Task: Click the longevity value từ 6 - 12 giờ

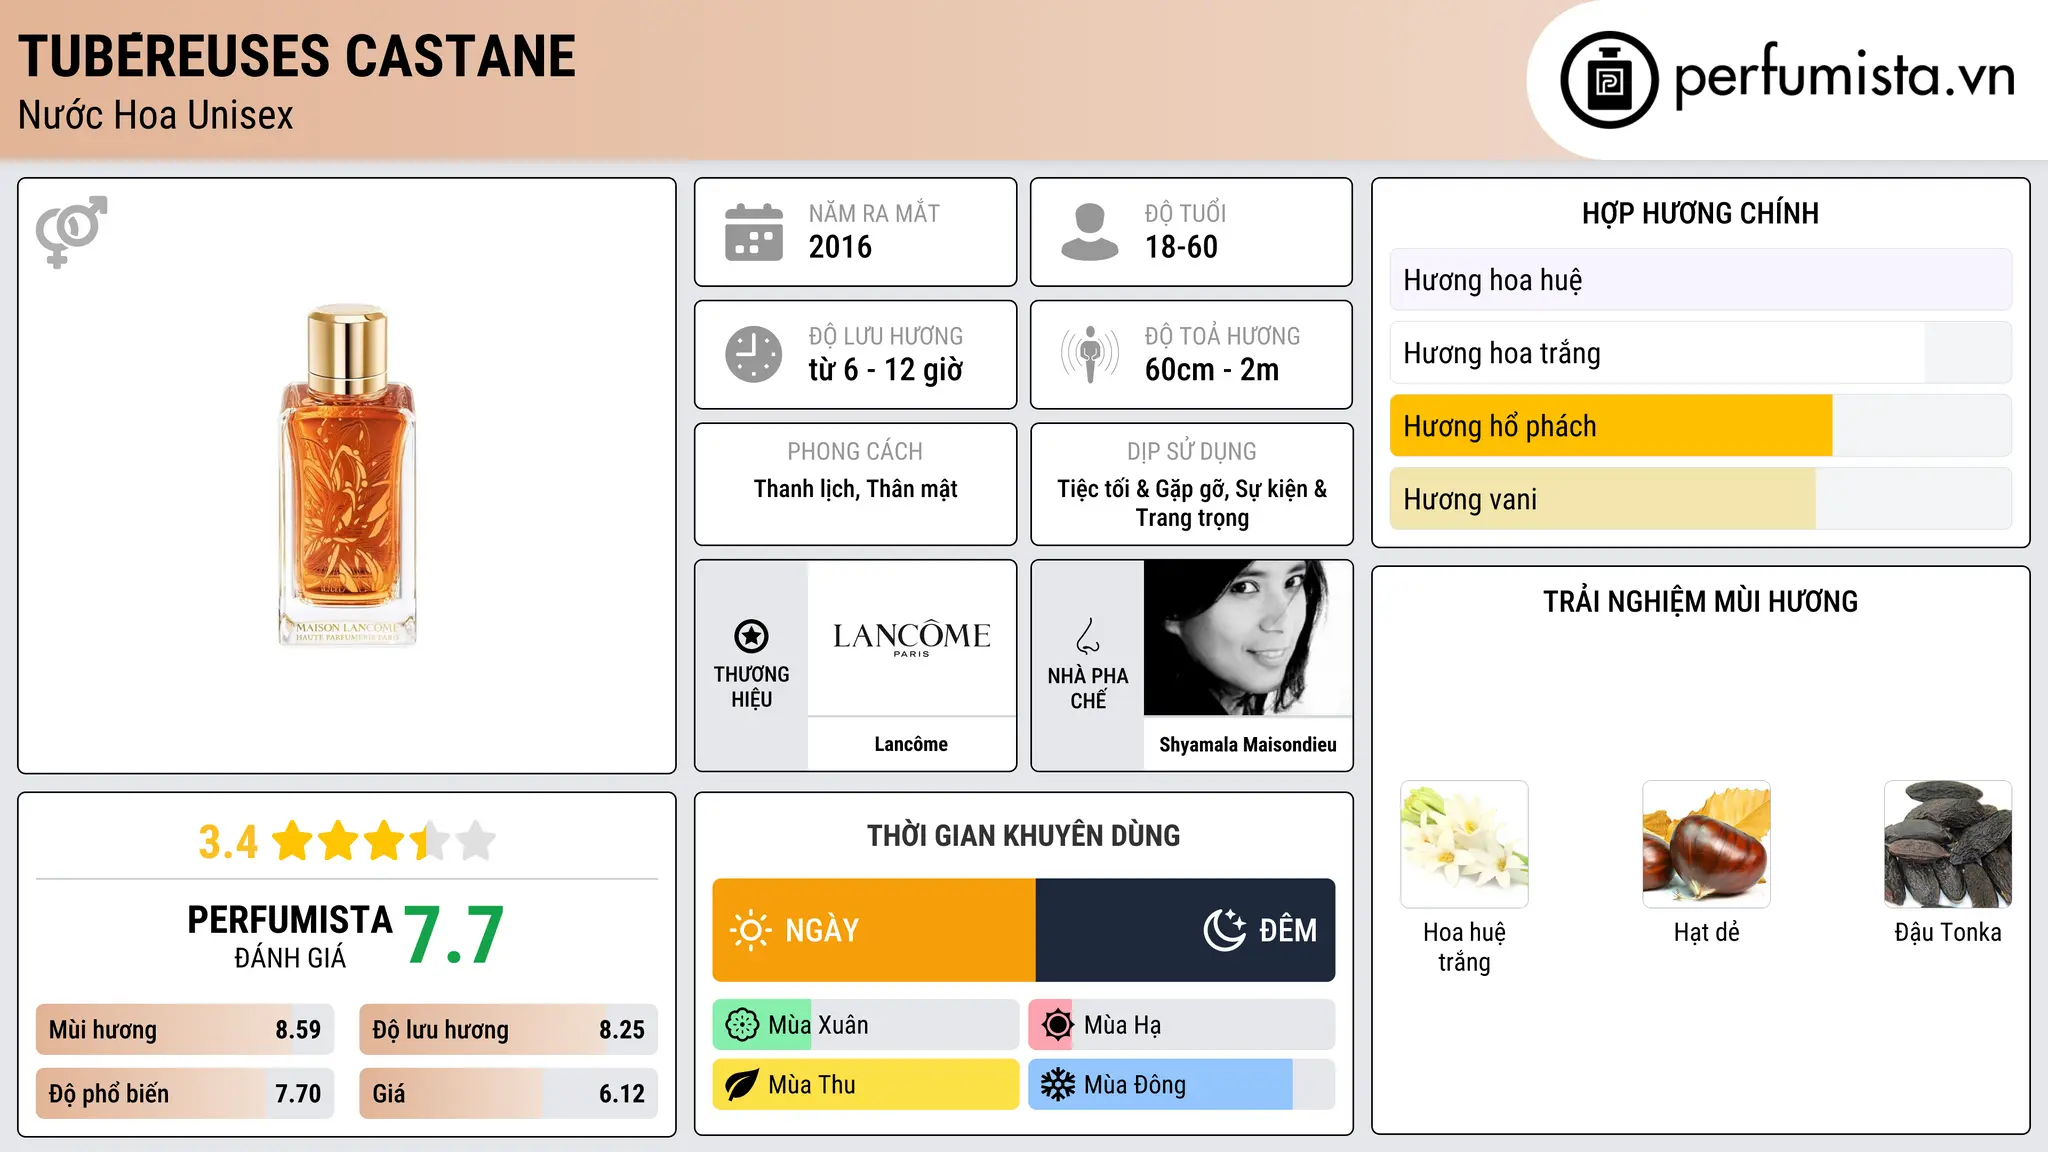Action: (x=886, y=370)
